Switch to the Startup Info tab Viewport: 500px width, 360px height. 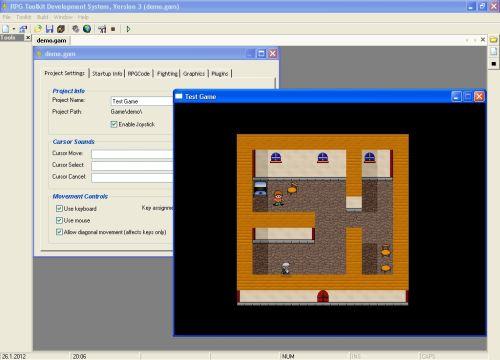107,73
